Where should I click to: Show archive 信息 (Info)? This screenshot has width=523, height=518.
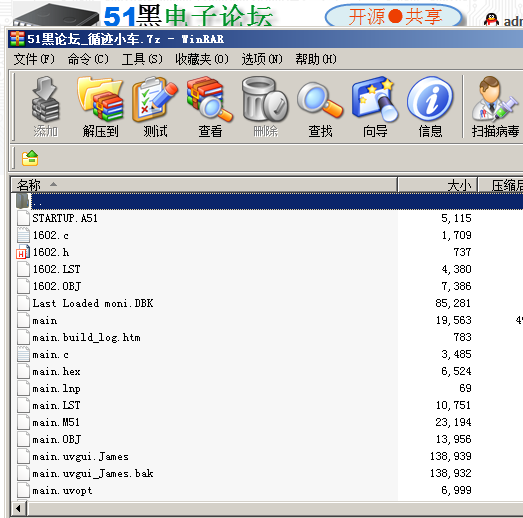(430, 107)
